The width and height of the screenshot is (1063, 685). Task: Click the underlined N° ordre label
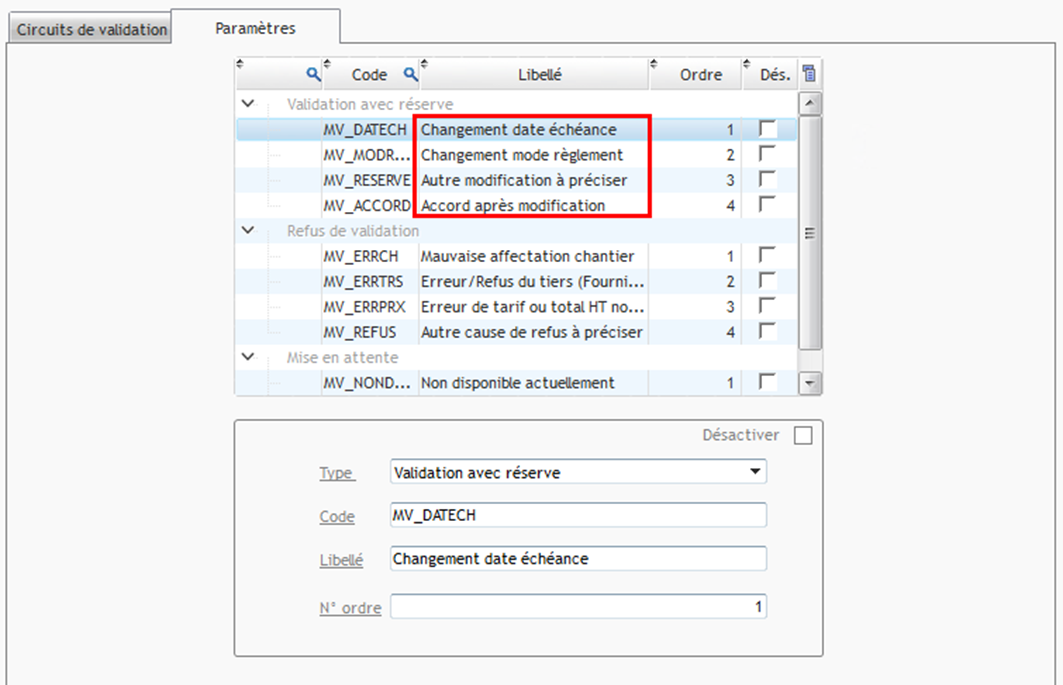point(352,607)
